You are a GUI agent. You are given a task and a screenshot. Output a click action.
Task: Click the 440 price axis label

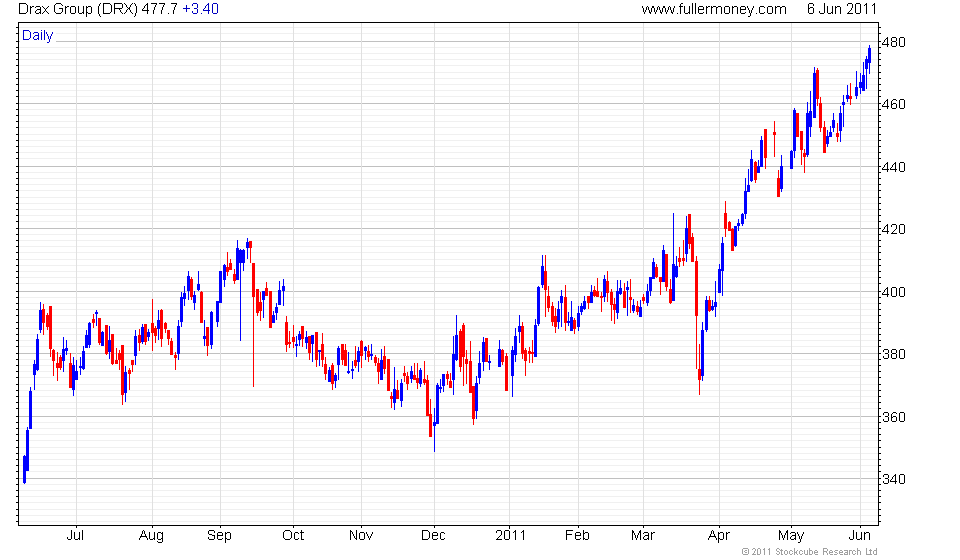point(893,167)
